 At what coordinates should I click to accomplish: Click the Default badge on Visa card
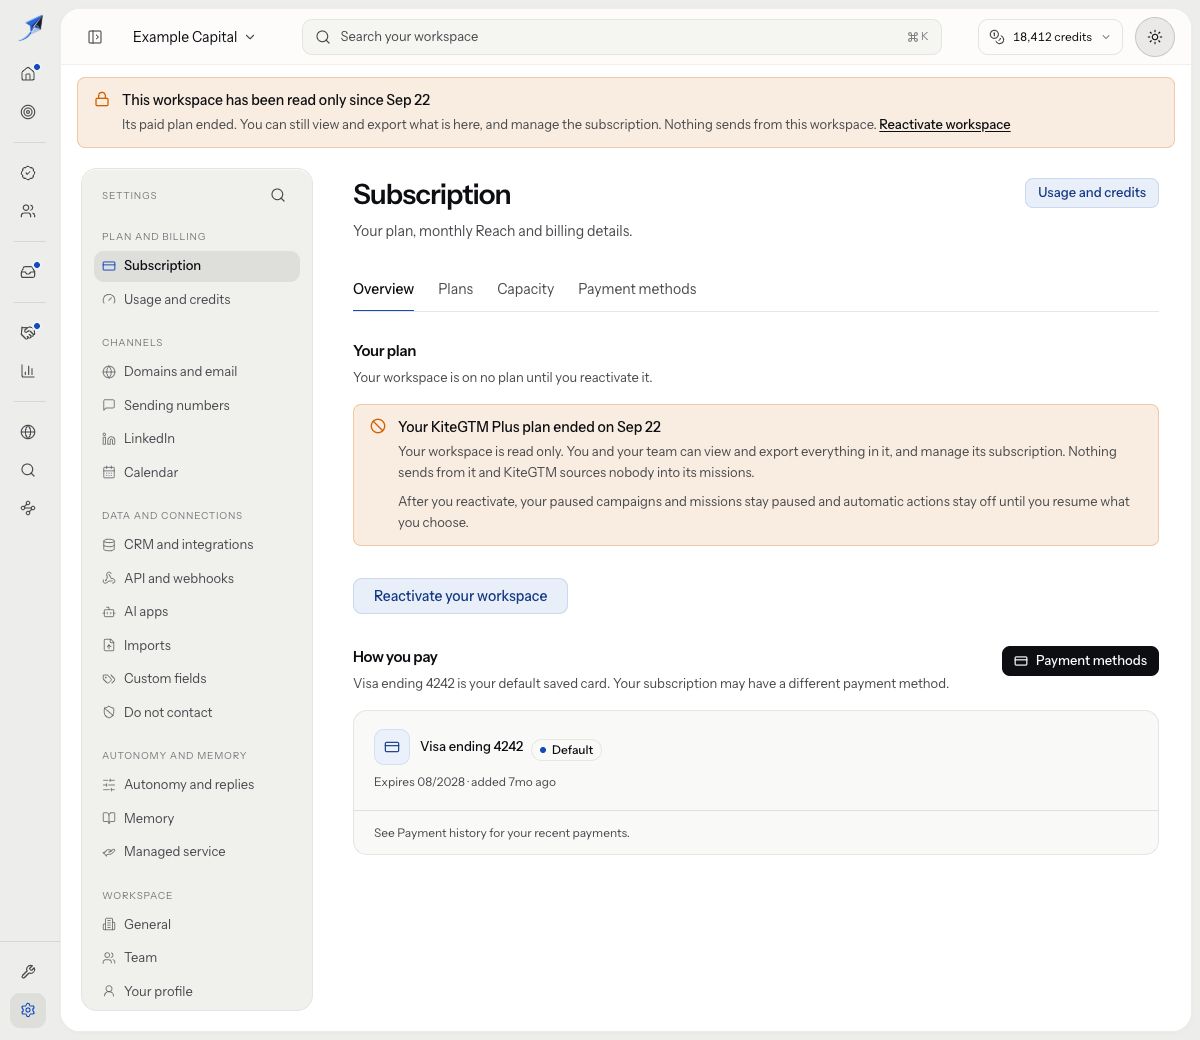pos(566,750)
